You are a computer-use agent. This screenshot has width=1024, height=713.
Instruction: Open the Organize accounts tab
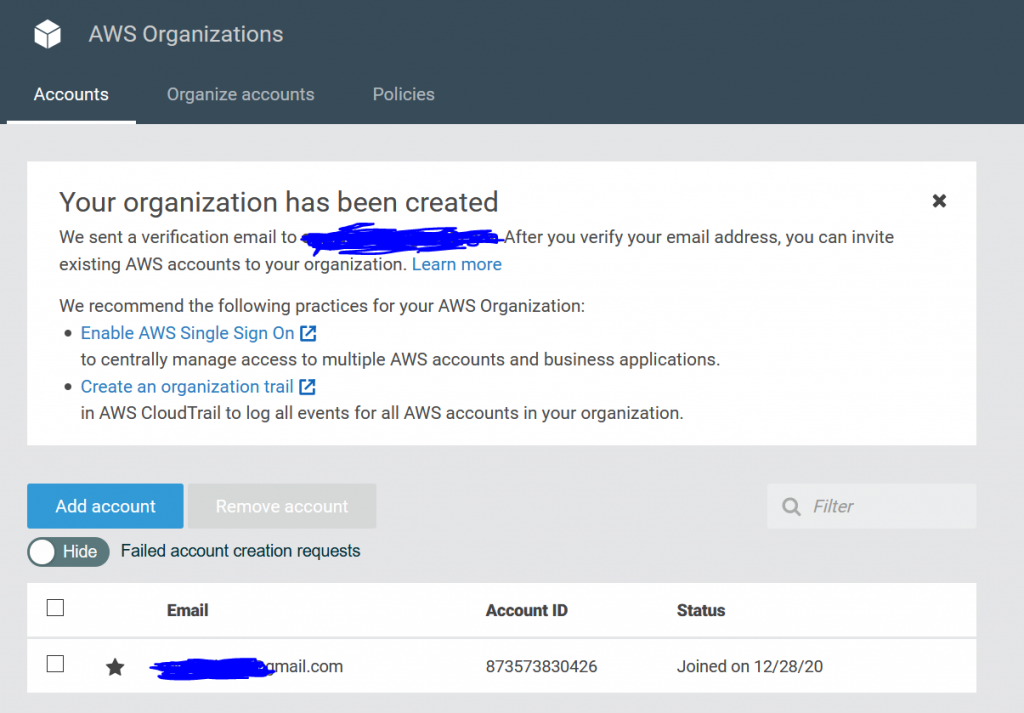[x=240, y=94]
